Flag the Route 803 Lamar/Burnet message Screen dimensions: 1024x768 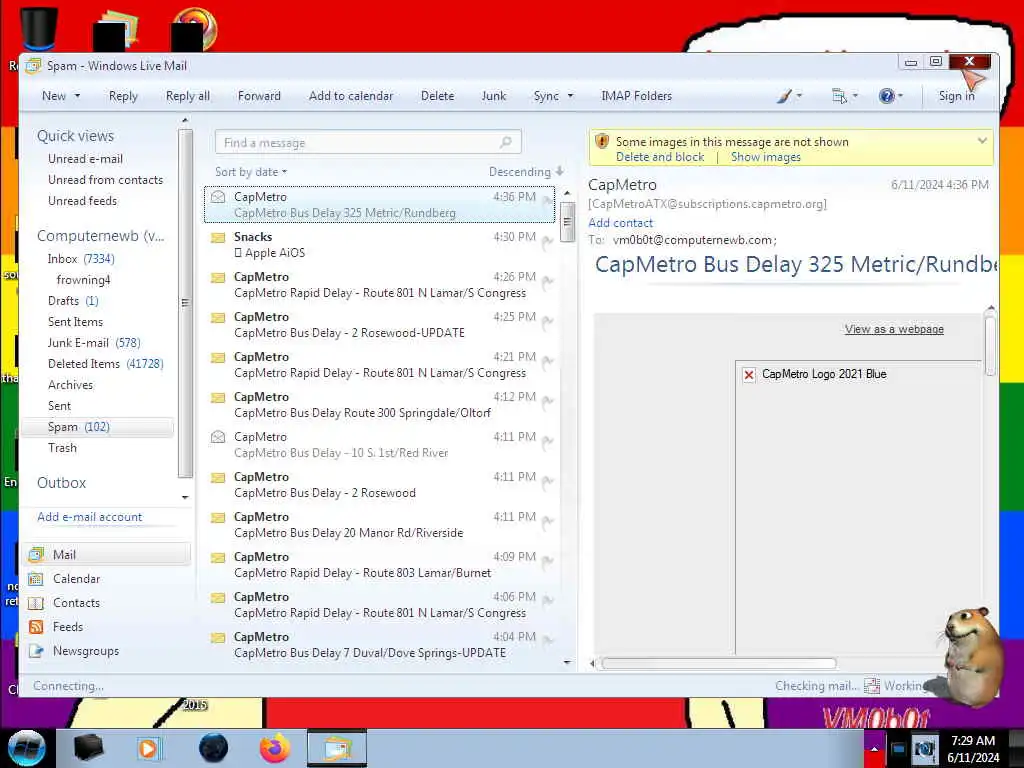(x=547, y=562)
